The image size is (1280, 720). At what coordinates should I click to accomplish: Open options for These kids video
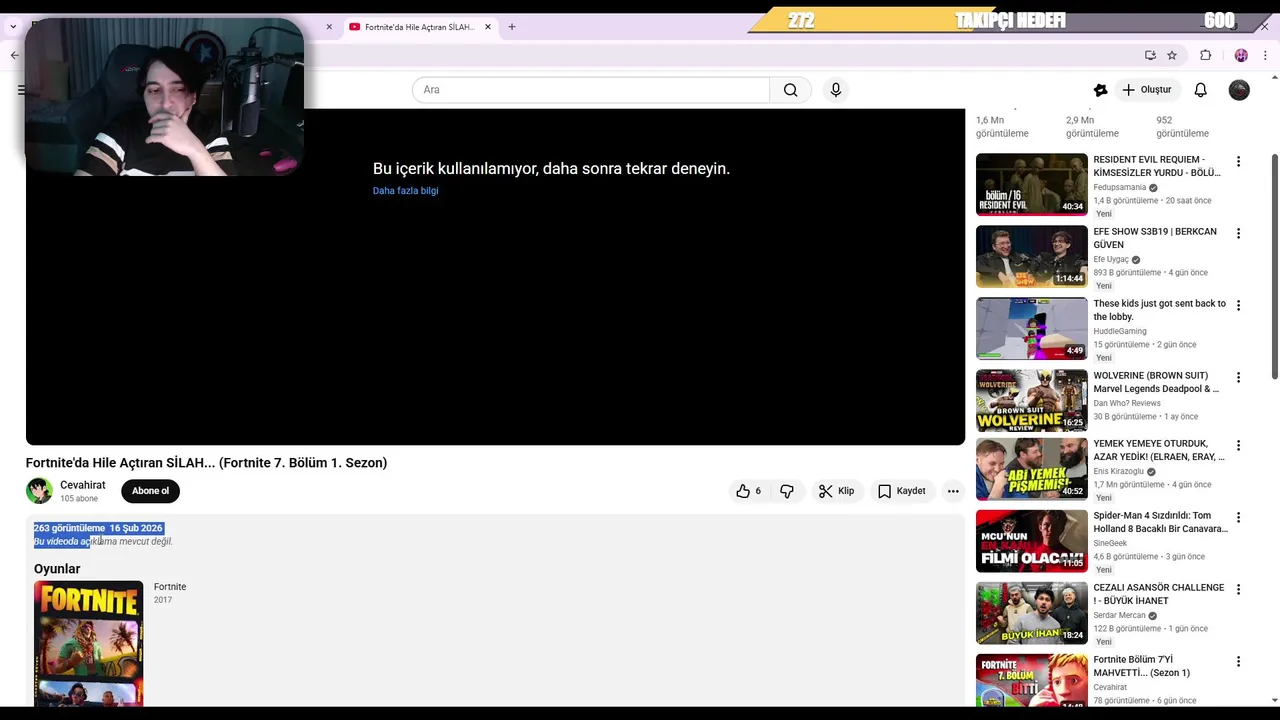pyautogui.click(x=1238, y=305)
